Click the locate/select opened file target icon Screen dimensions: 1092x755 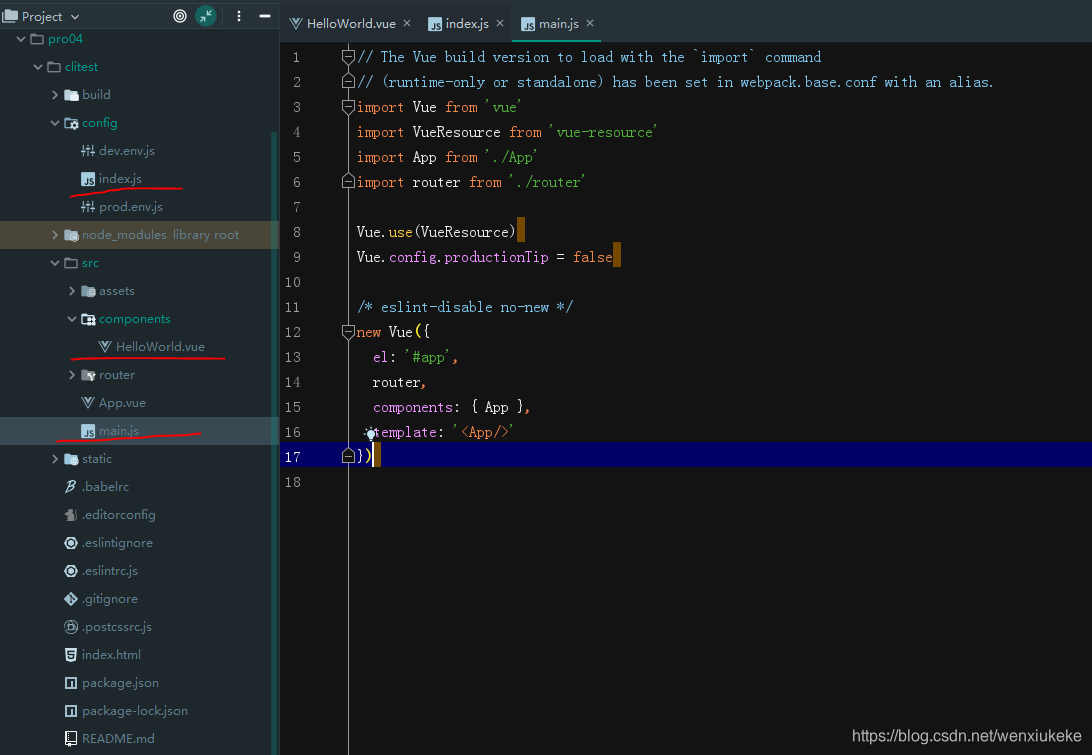point(180,16)
